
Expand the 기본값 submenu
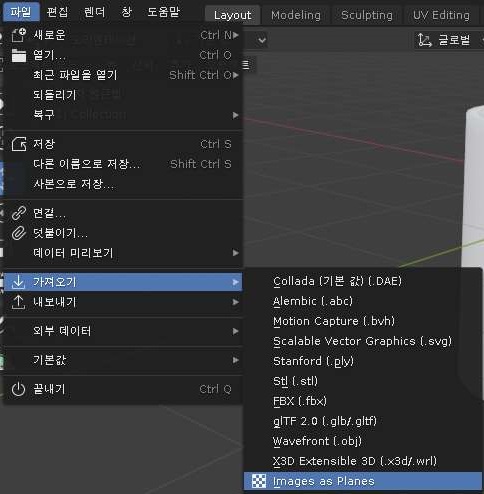pyautogui.click(x=123, y=360)
